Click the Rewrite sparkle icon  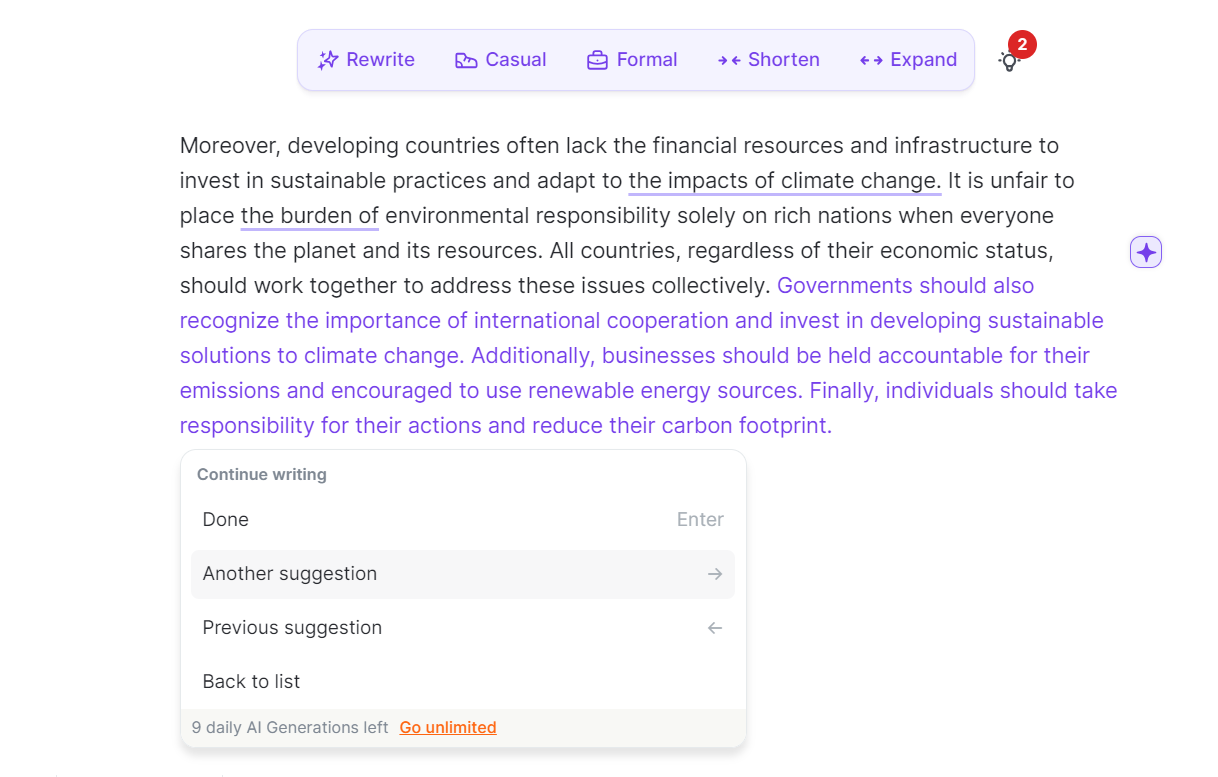pos(328,60)
